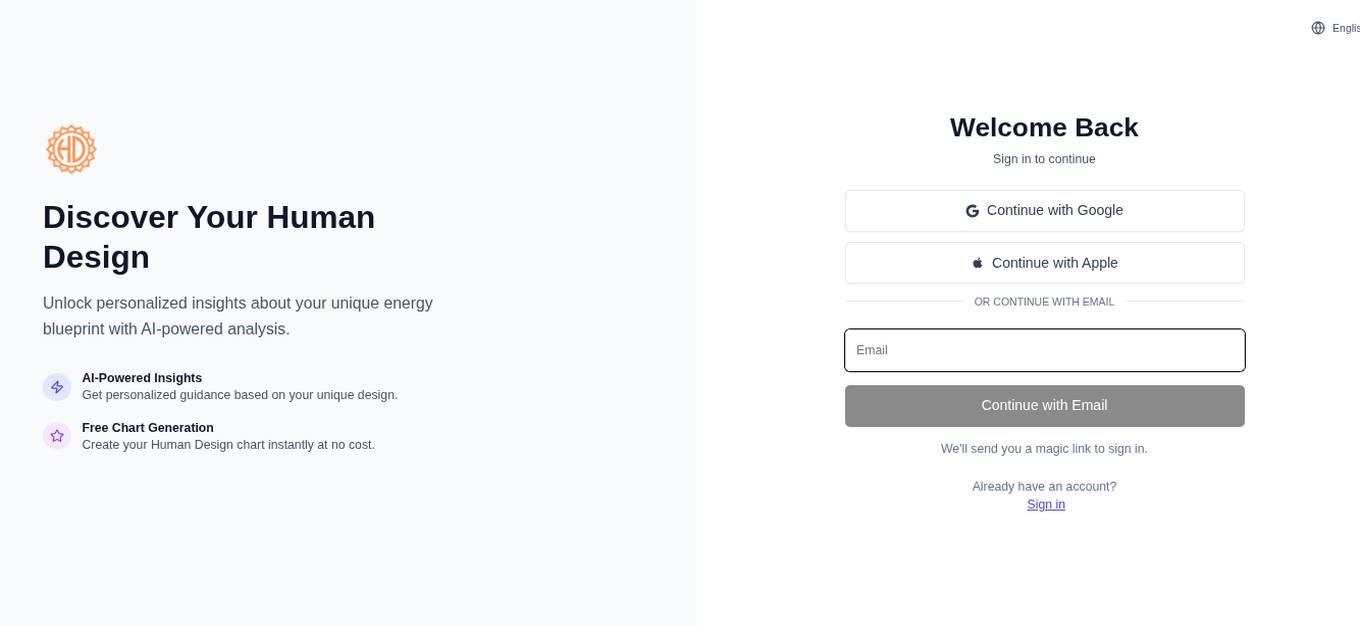Image resolution: width=1360 pixels, height=626 pixels.
Task: Click Continue with Google
Action: [x=1044, y=210]
